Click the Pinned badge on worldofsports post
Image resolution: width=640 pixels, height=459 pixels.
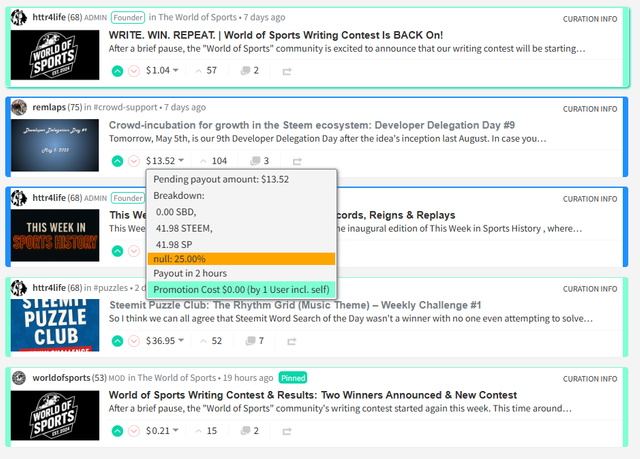click(x=293, y=378)
